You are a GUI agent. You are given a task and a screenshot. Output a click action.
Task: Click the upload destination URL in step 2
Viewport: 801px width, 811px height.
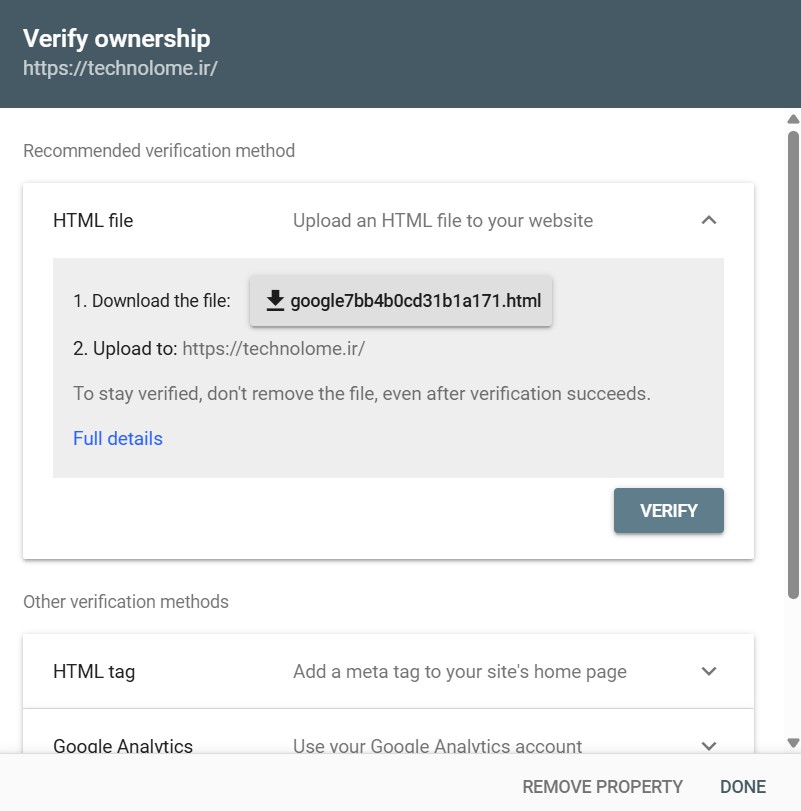click(x=274, y=349)
